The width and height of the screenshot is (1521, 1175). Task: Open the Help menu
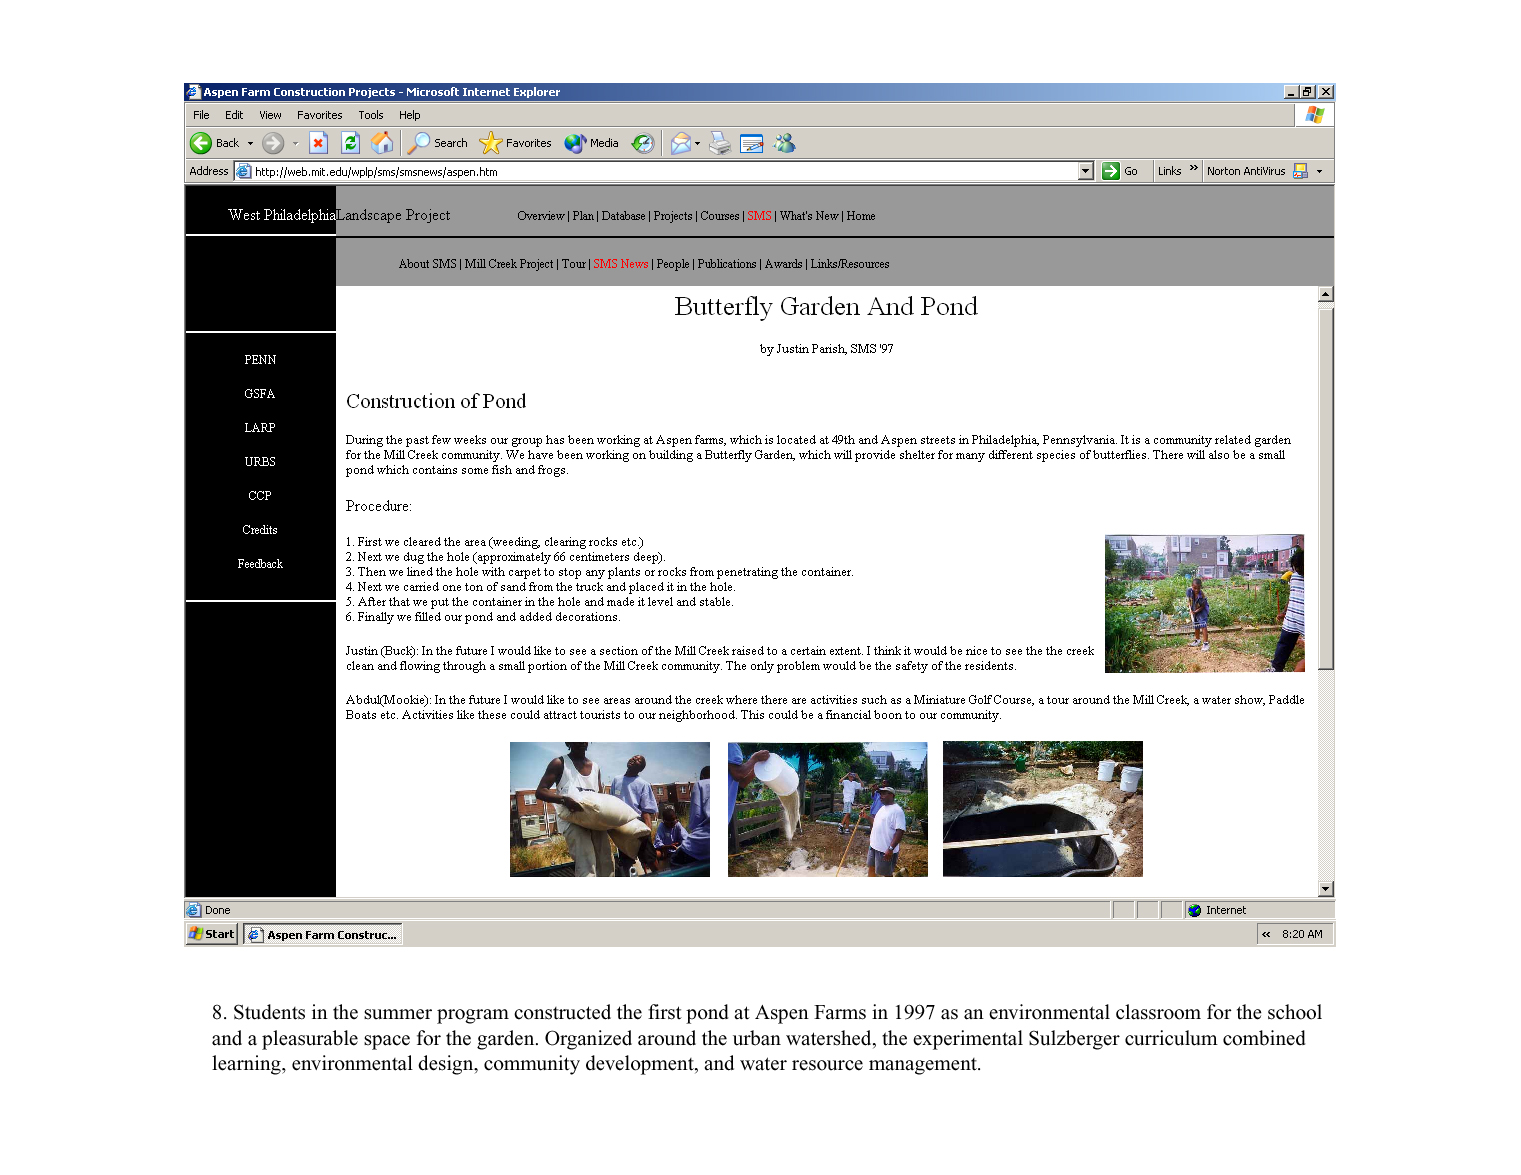pos(410,115)
